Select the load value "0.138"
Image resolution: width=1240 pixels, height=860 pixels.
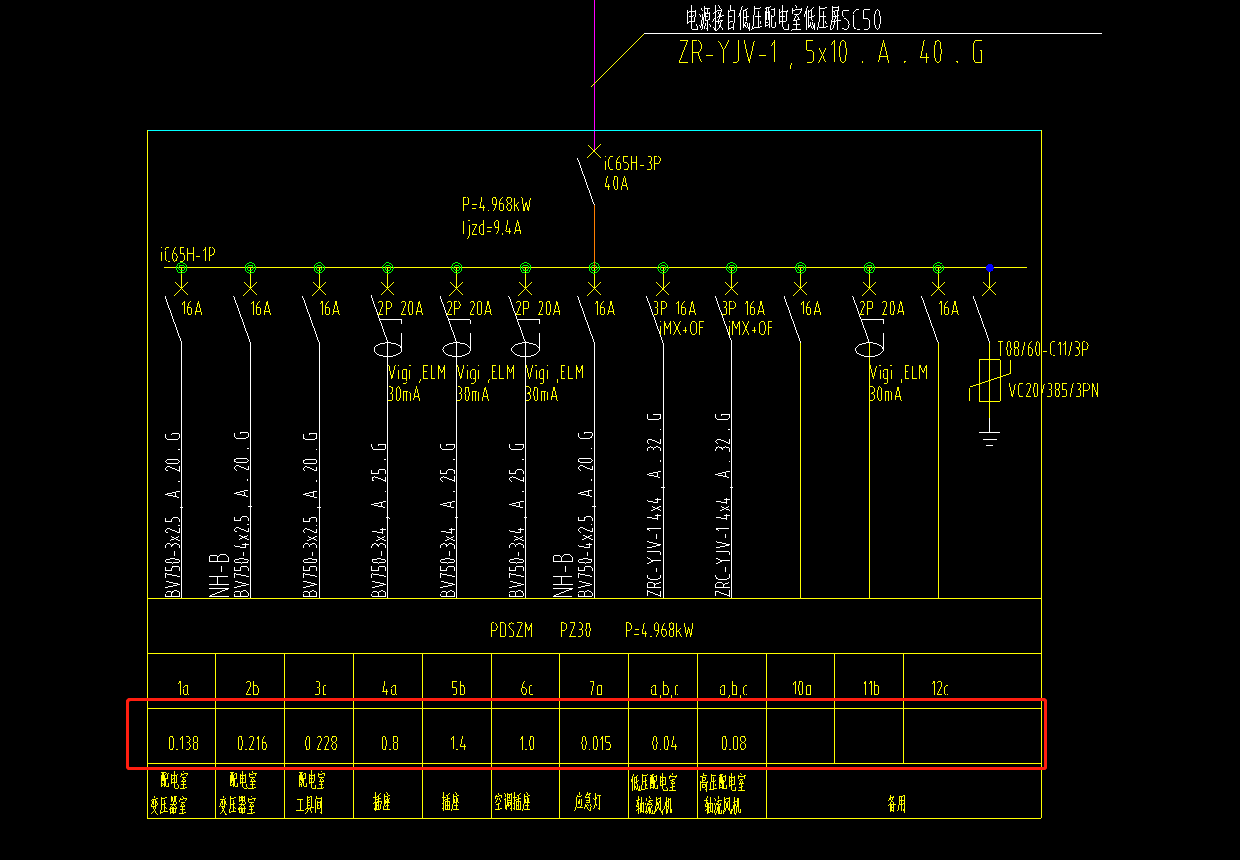pyautogui.click(x=183, y=744)
